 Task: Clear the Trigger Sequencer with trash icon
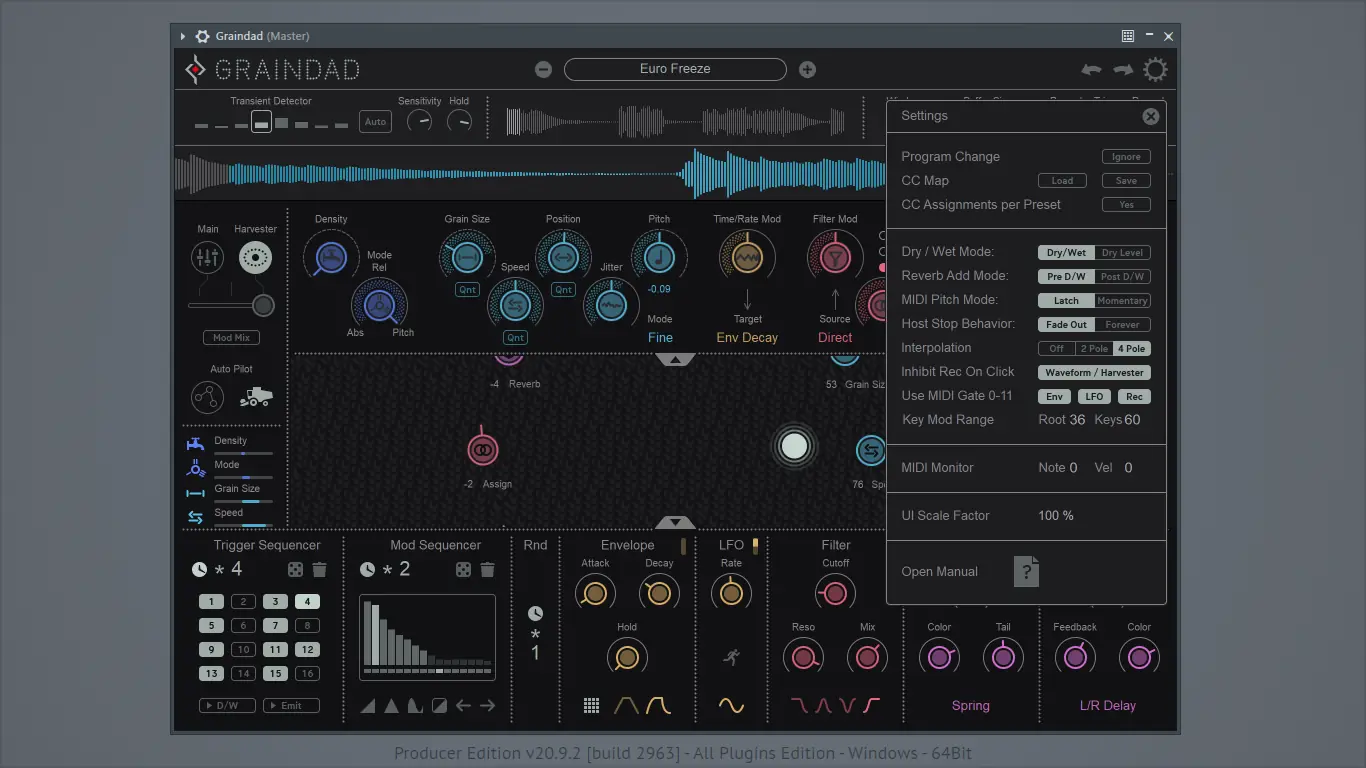coord(319,569)
